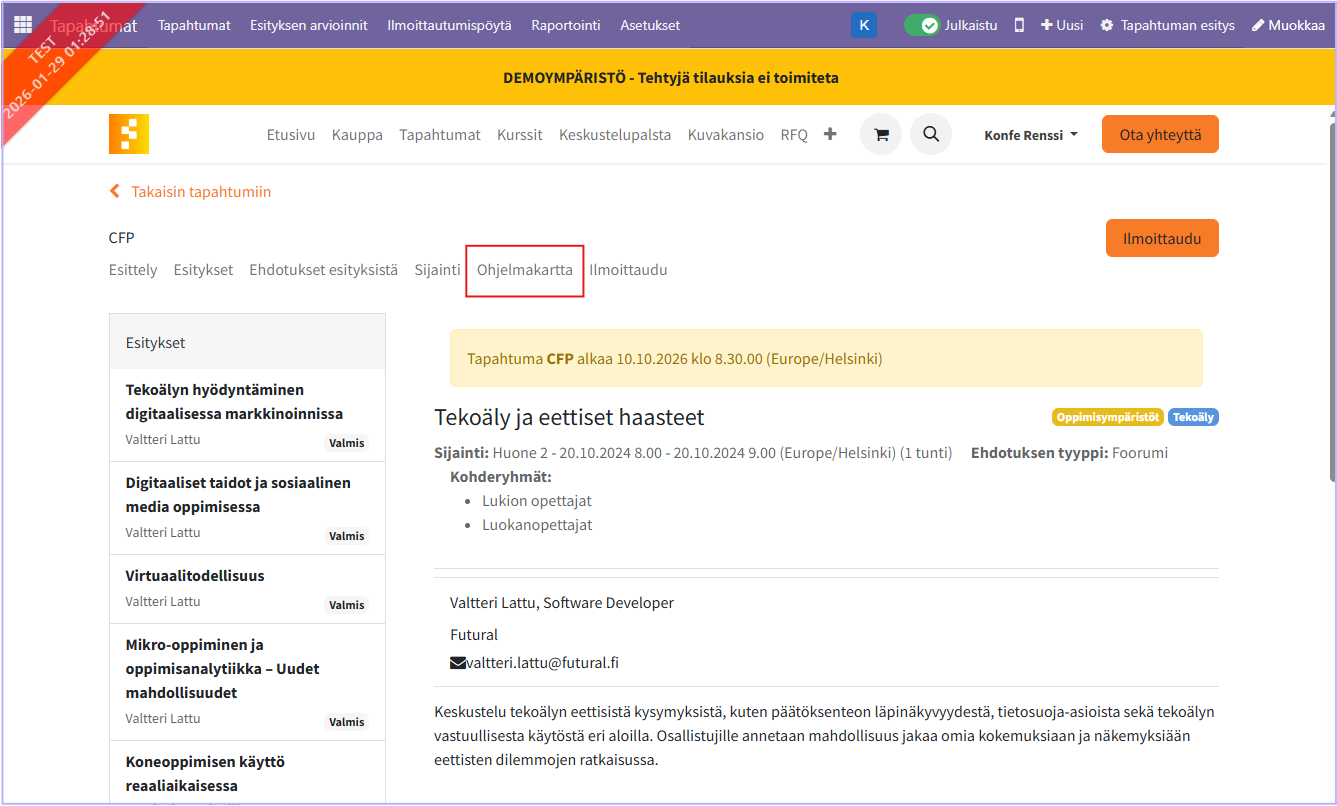Image resolution: width=1337 pixels, height=806 pixels.
Task: Click the Tekoäly blue tag badge
Action: point(1193,417)
